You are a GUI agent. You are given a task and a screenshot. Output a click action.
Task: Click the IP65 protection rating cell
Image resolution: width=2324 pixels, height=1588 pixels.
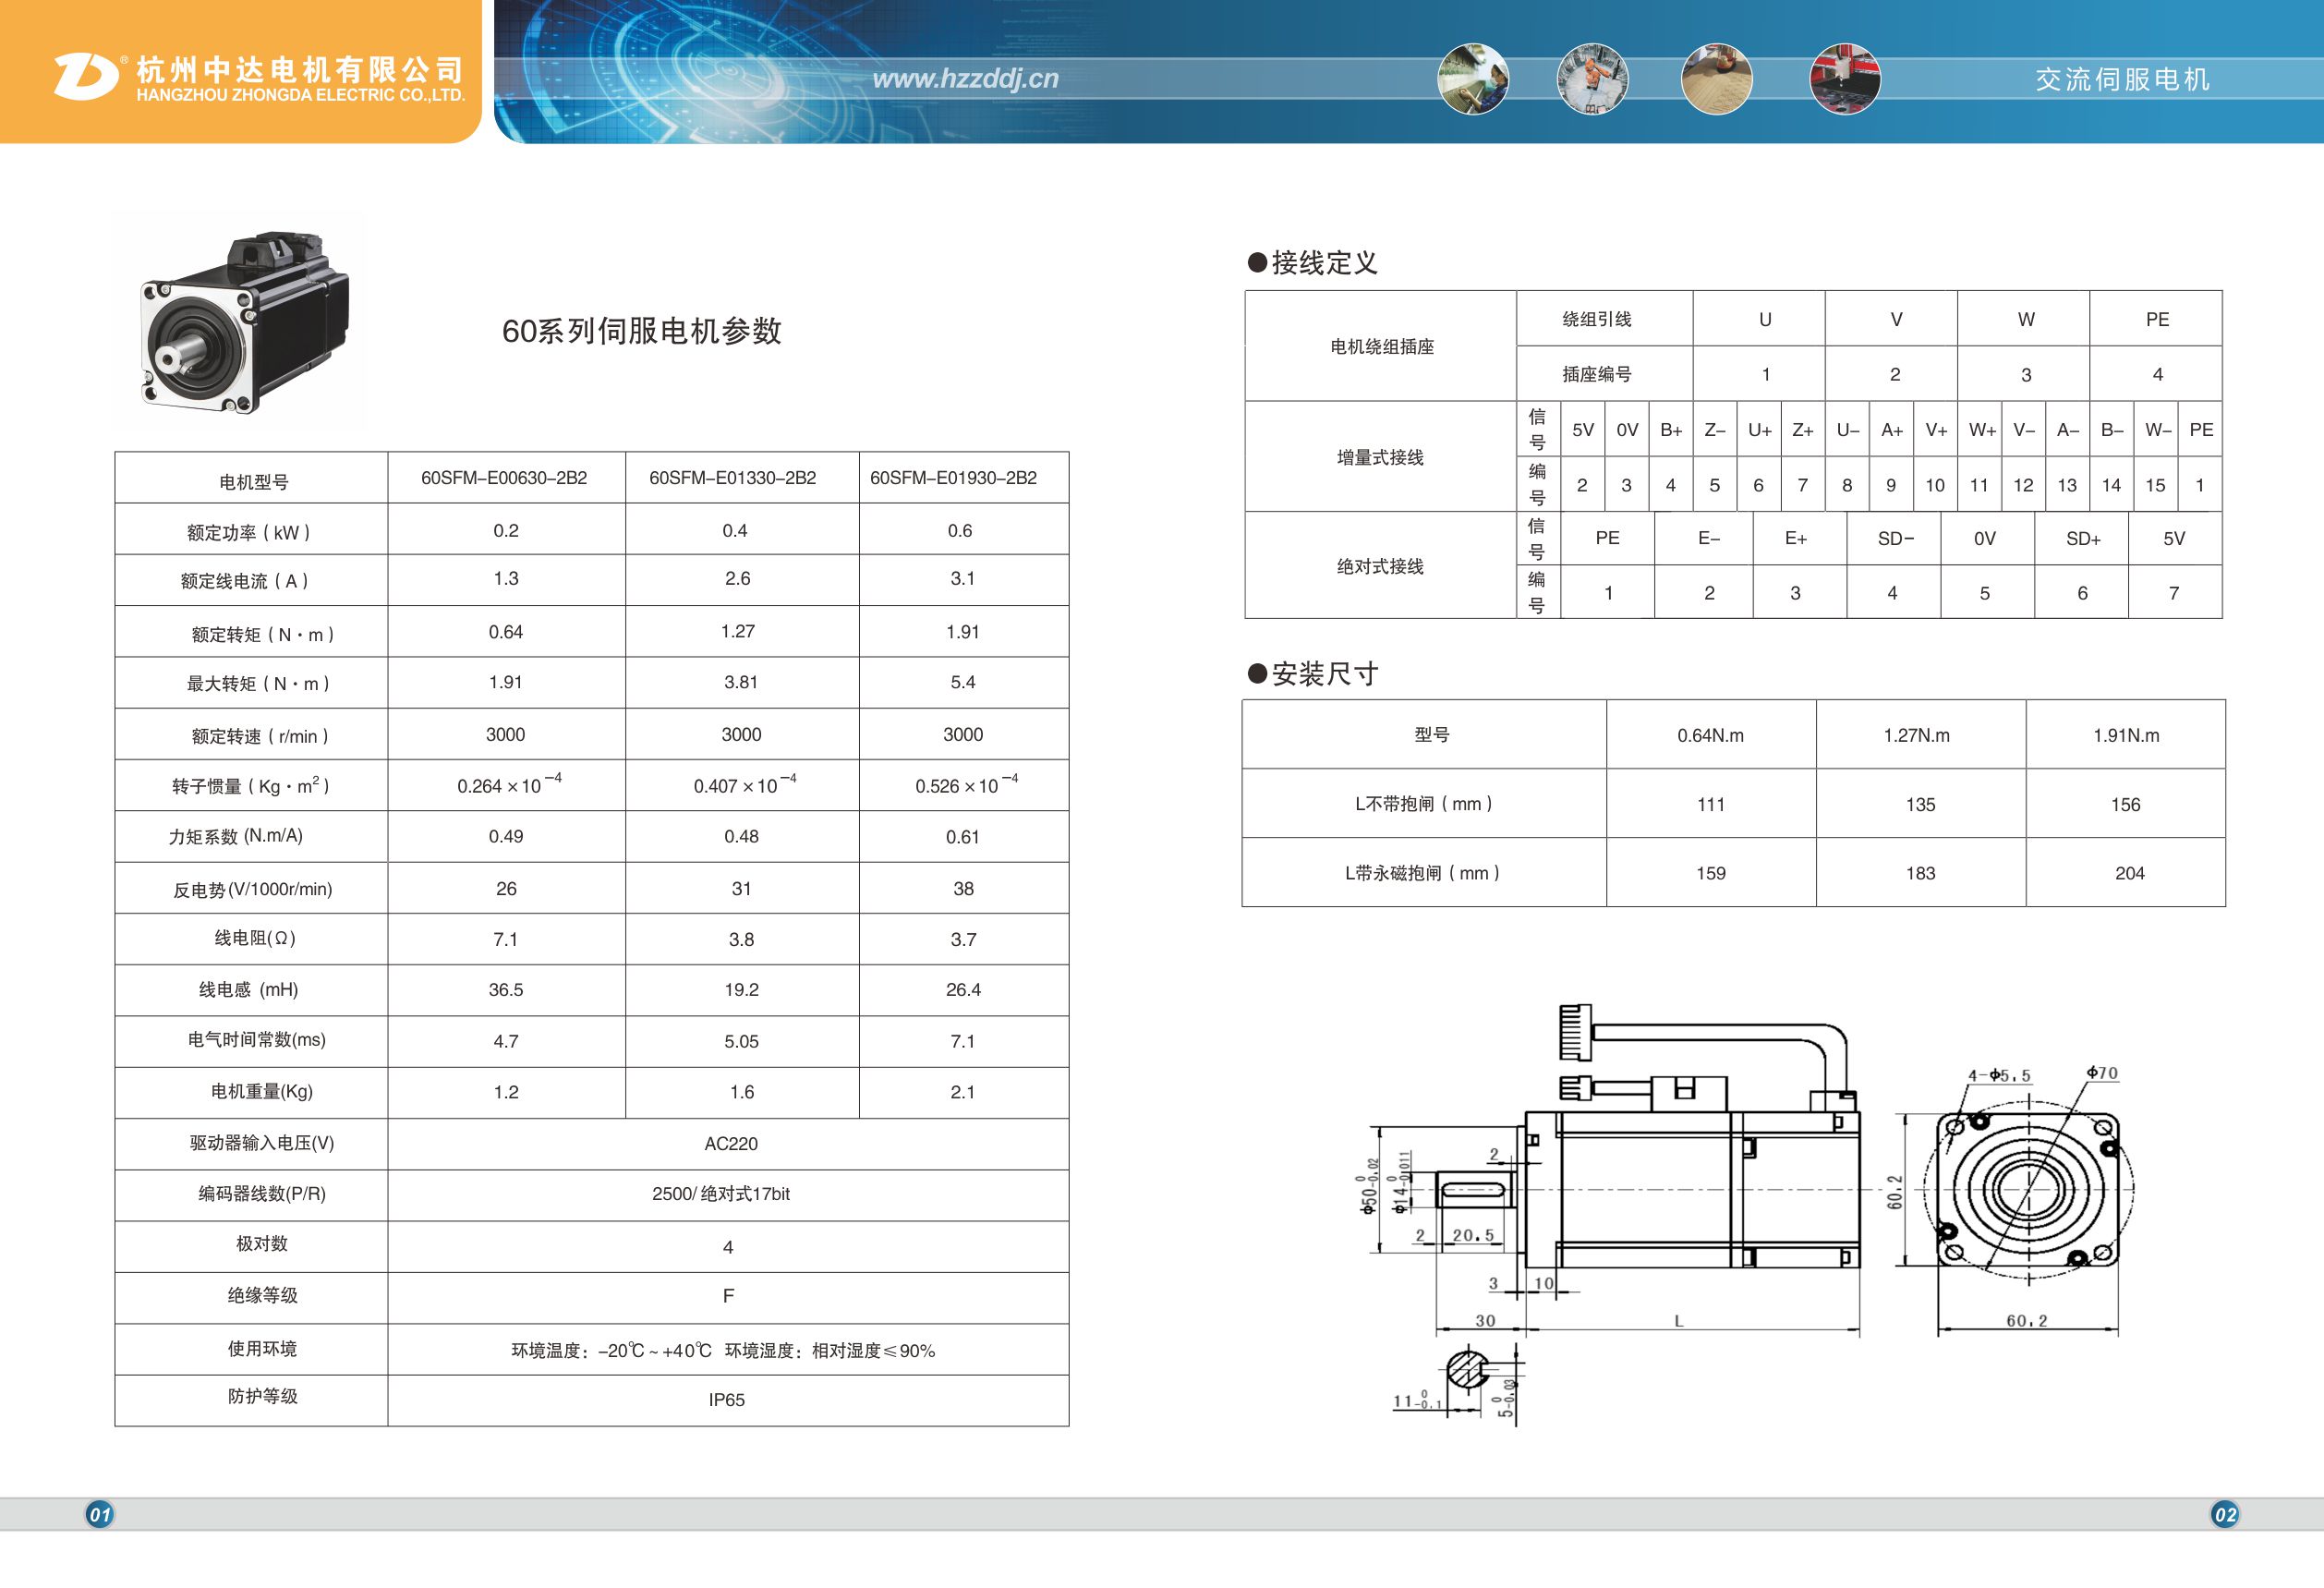[728, 1400]
